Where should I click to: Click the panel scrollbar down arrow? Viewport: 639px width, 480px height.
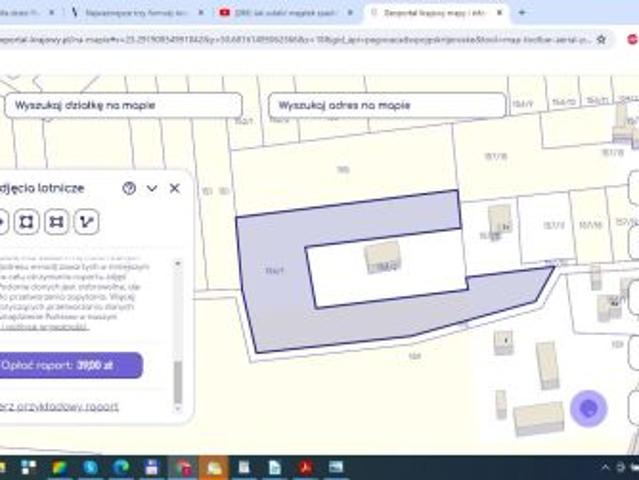pyautogui.click(x=178, y=408)
